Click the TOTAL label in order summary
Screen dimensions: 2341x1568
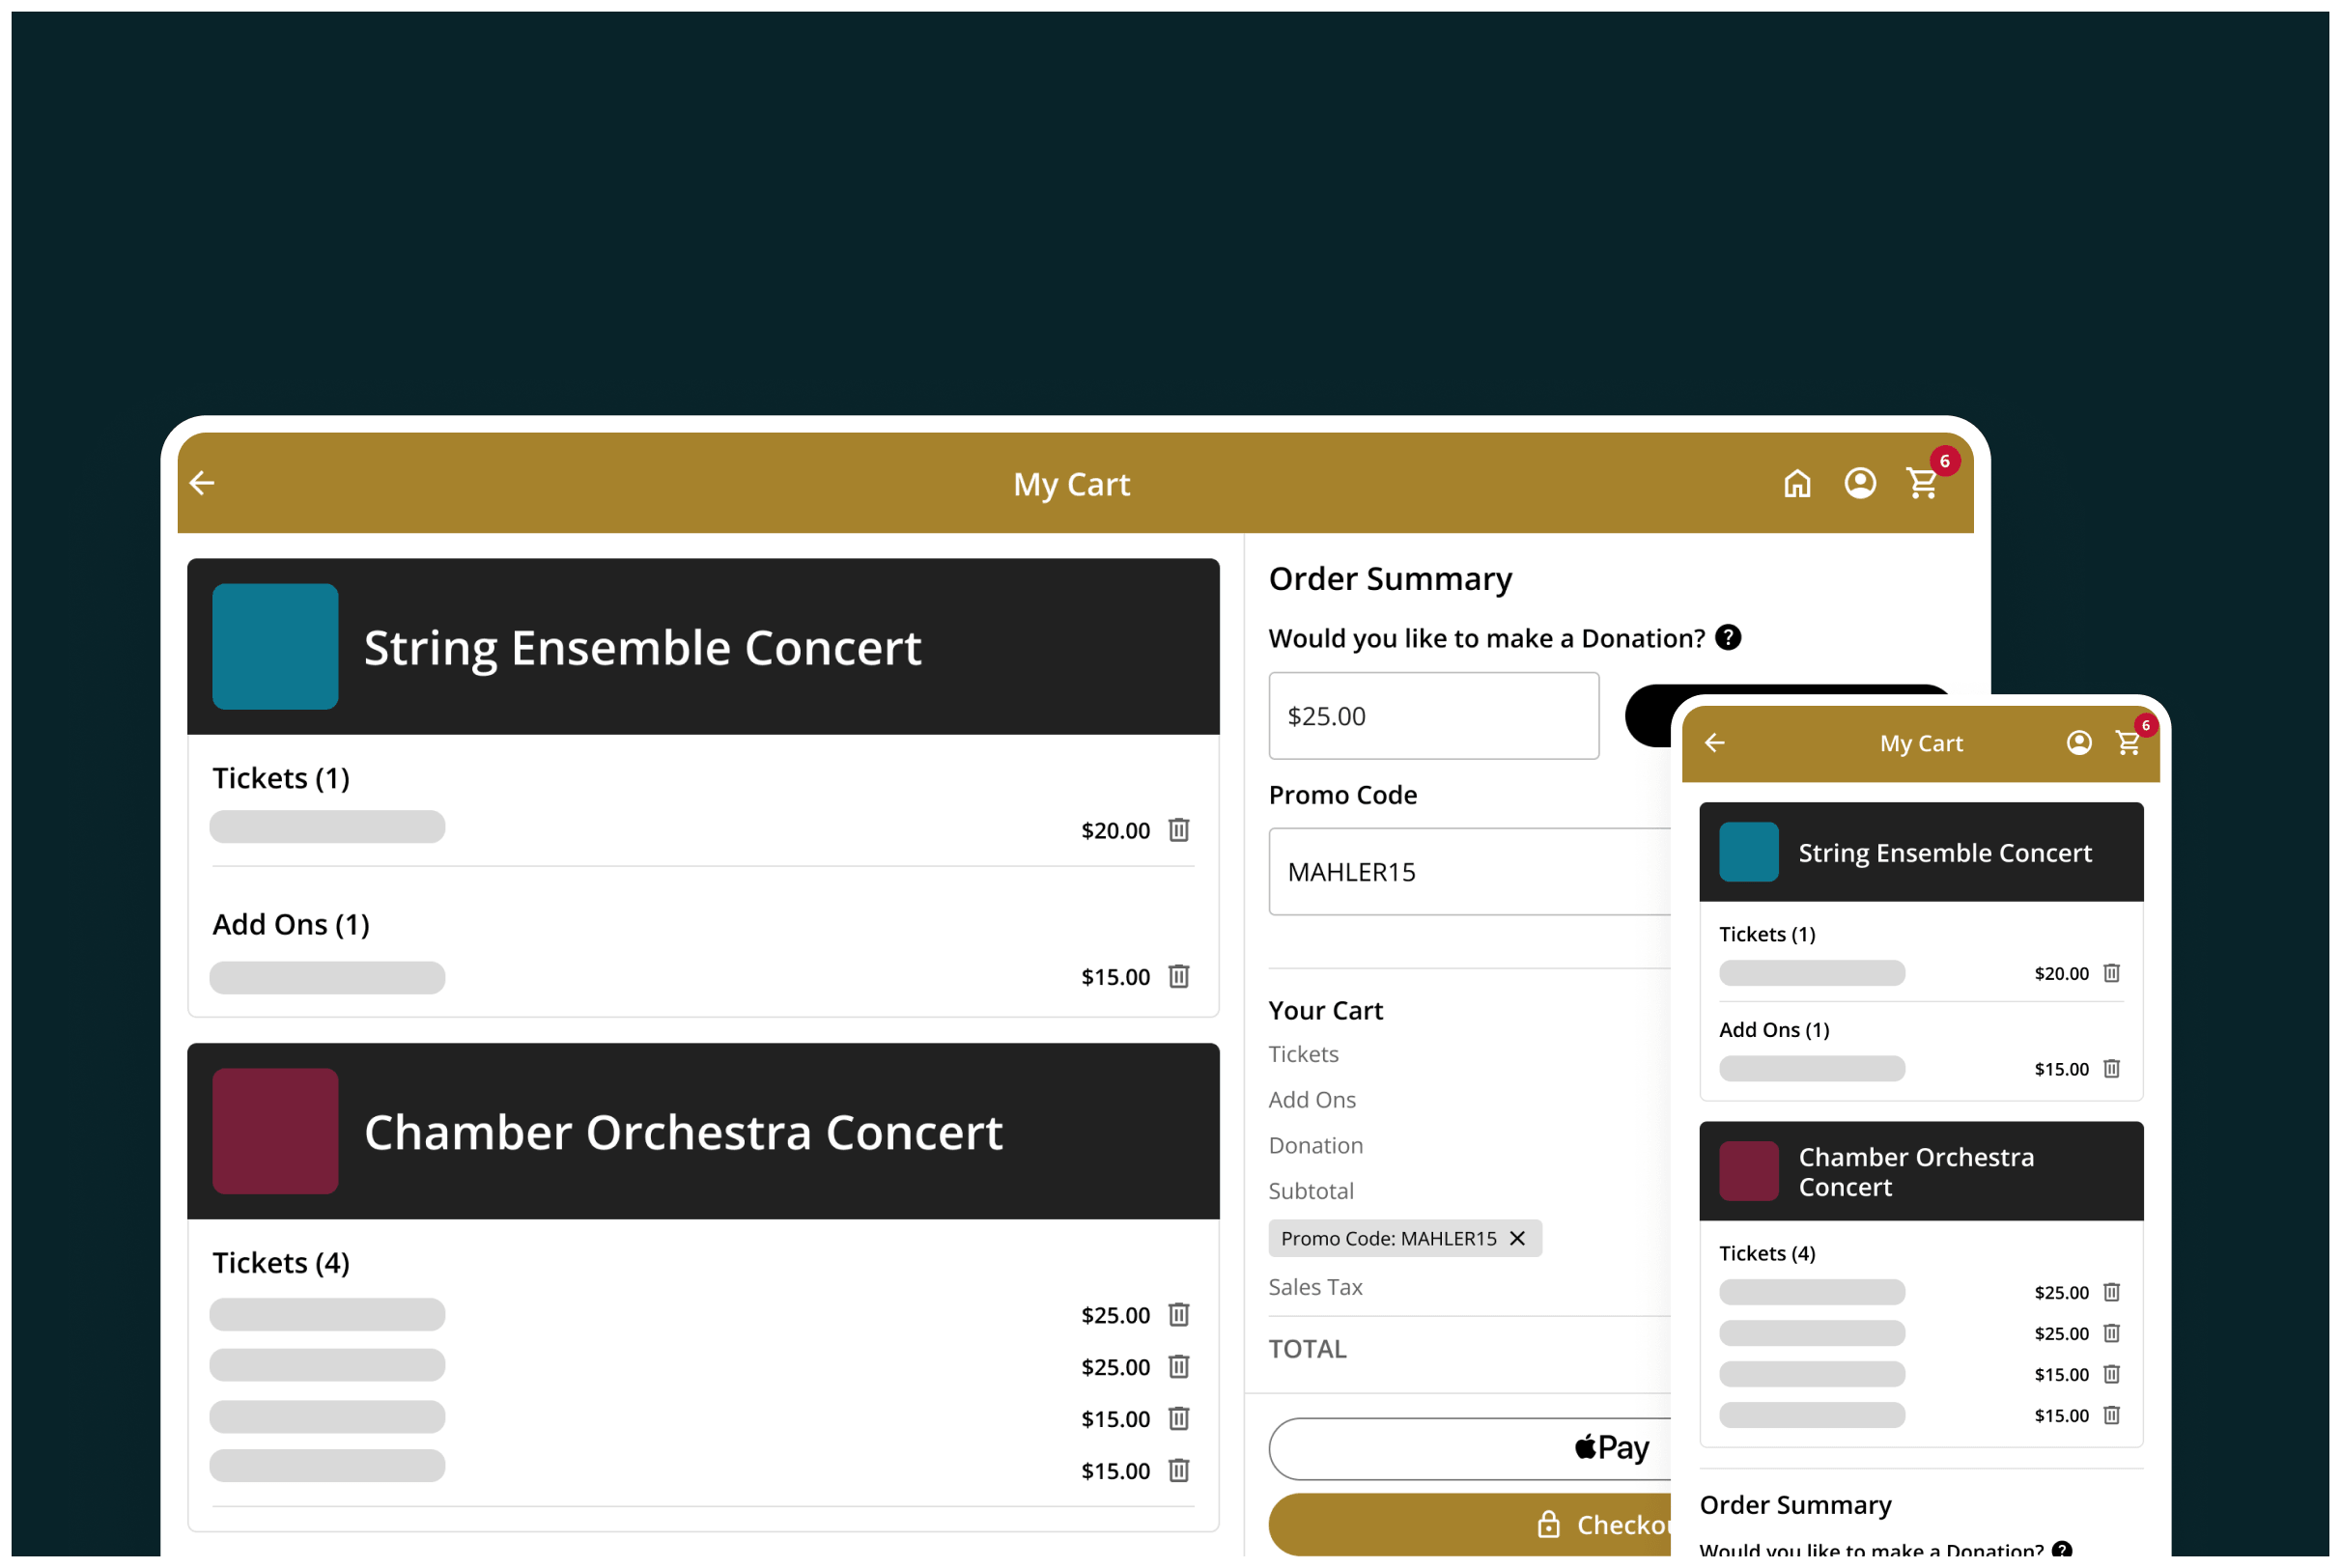[1307, 1348]
